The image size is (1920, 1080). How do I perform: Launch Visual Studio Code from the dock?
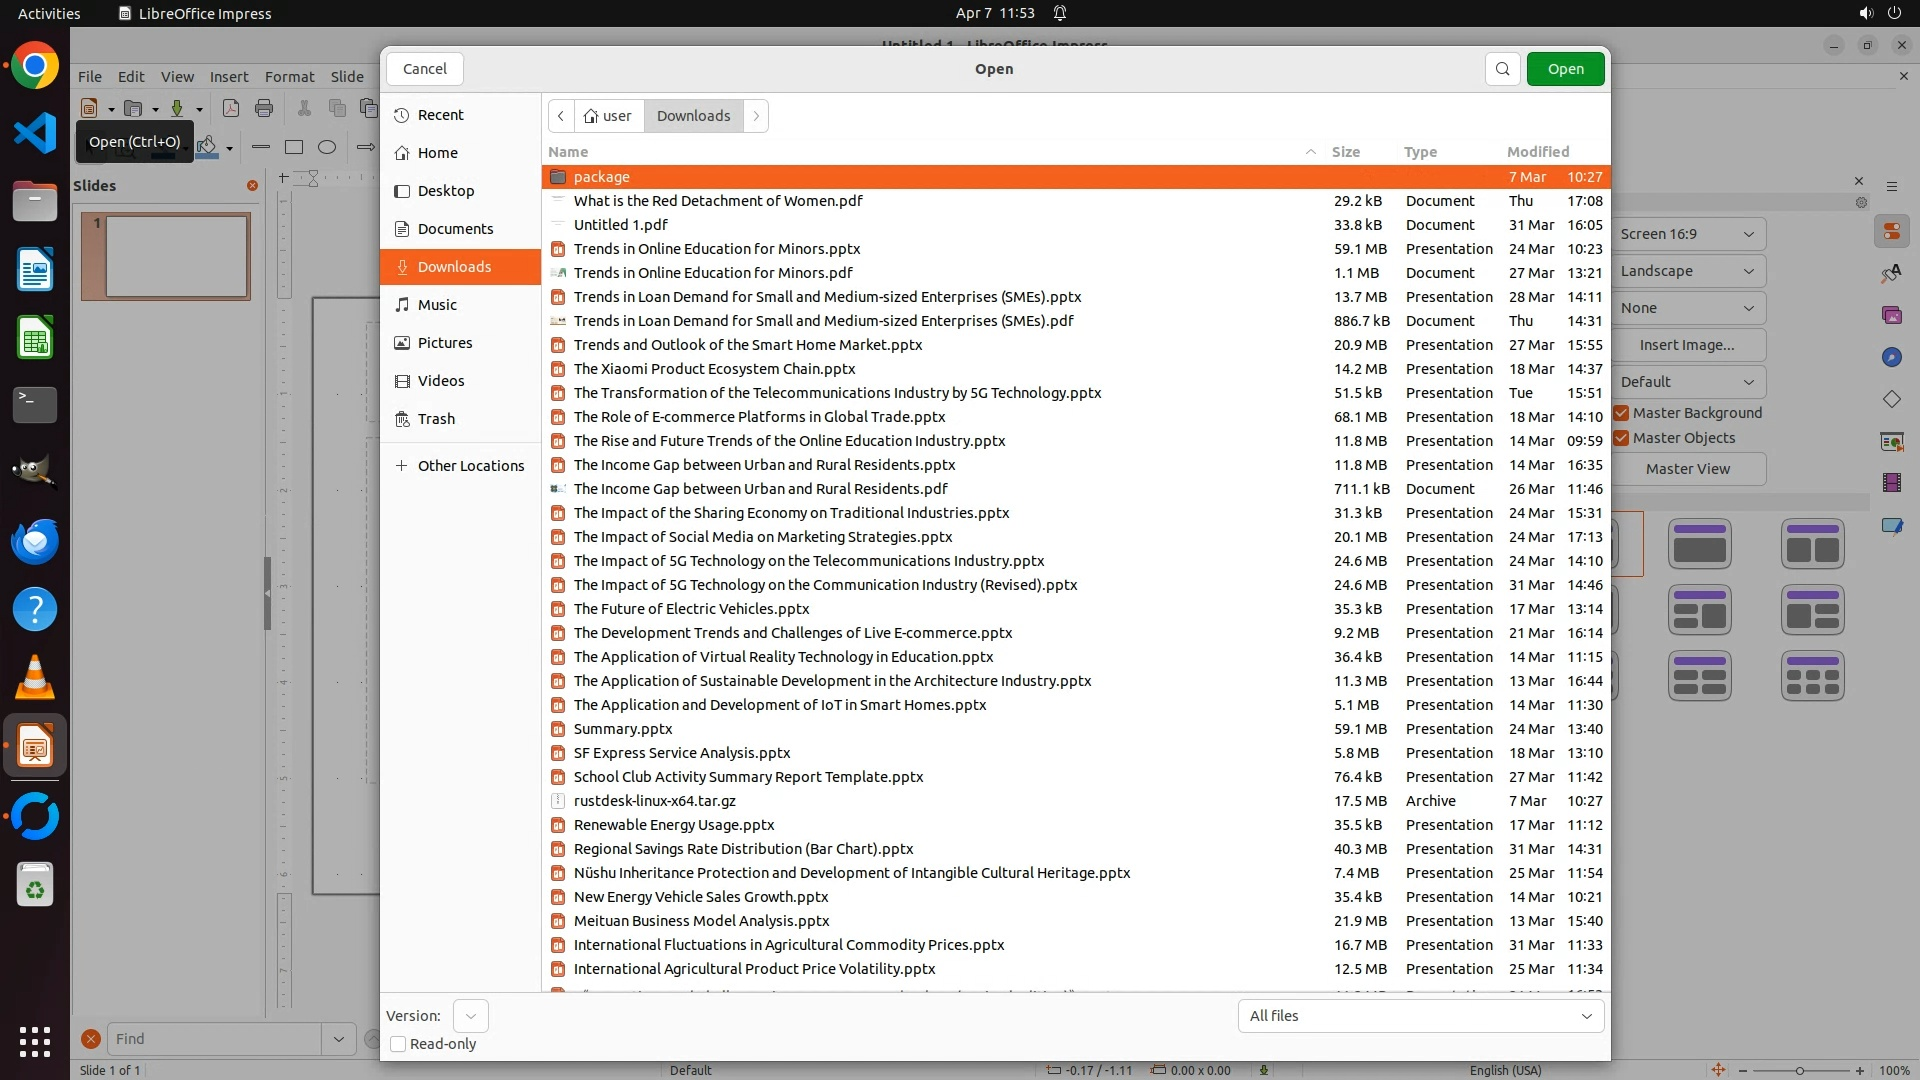coord(35,133)
